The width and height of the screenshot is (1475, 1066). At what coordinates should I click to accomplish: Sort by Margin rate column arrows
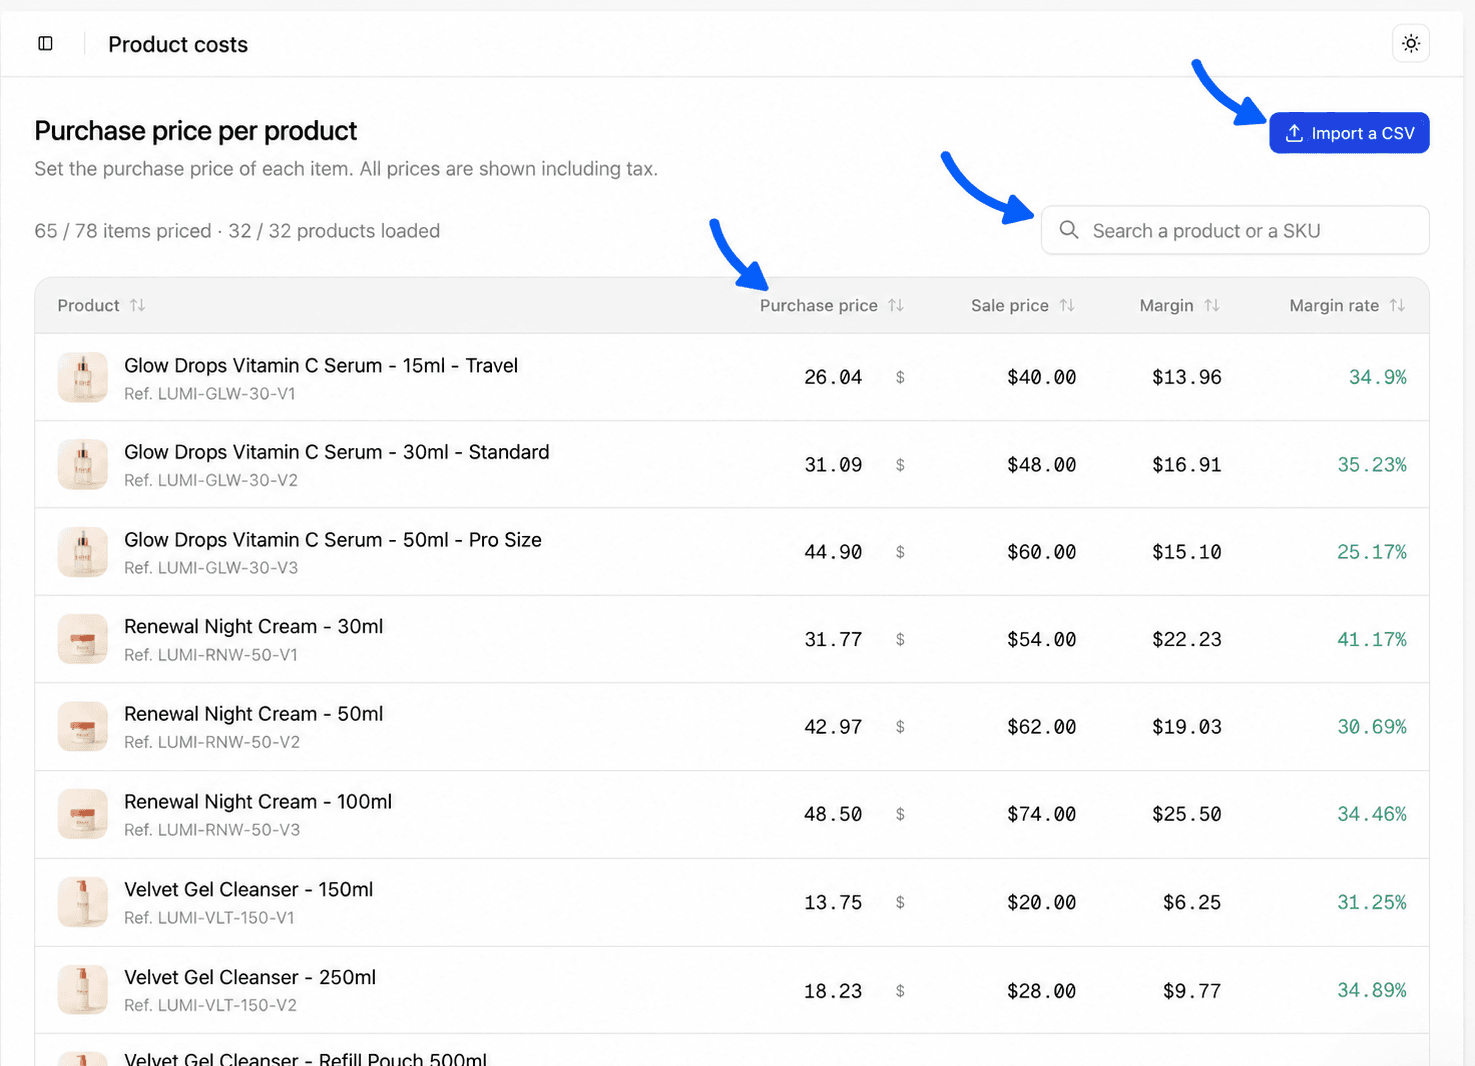click(x=1397, y=305)
